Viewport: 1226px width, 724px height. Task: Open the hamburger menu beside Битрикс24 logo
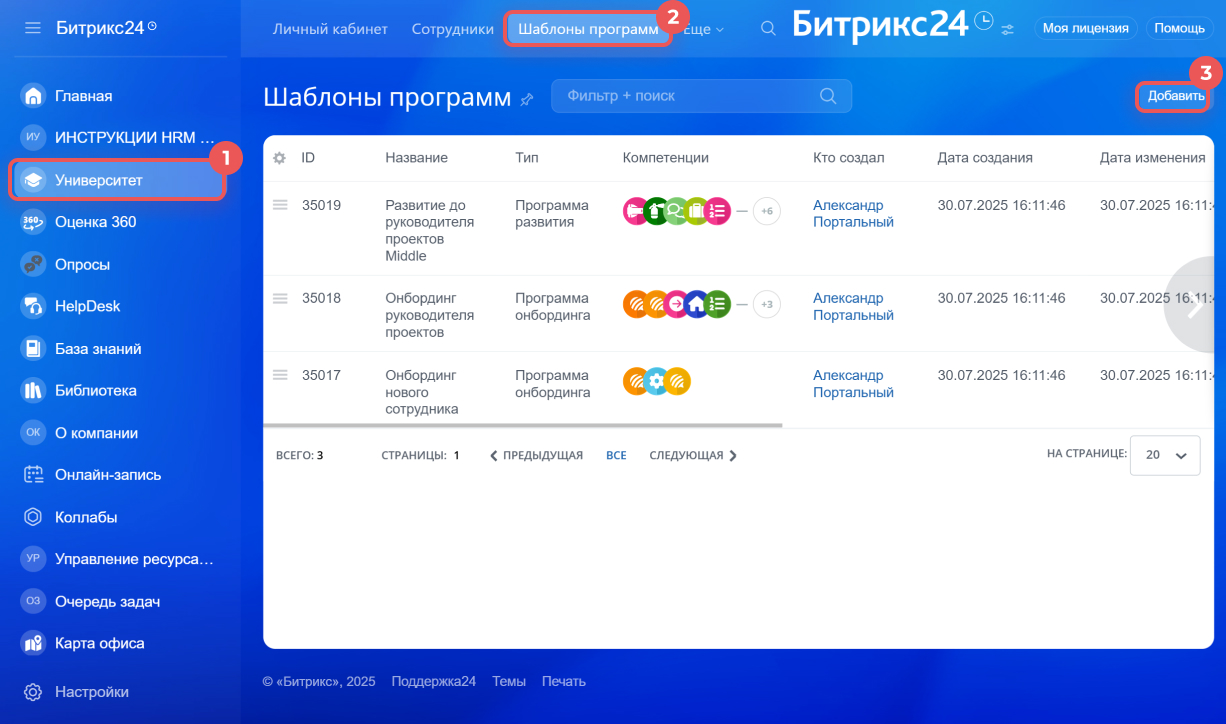[33, 28]
